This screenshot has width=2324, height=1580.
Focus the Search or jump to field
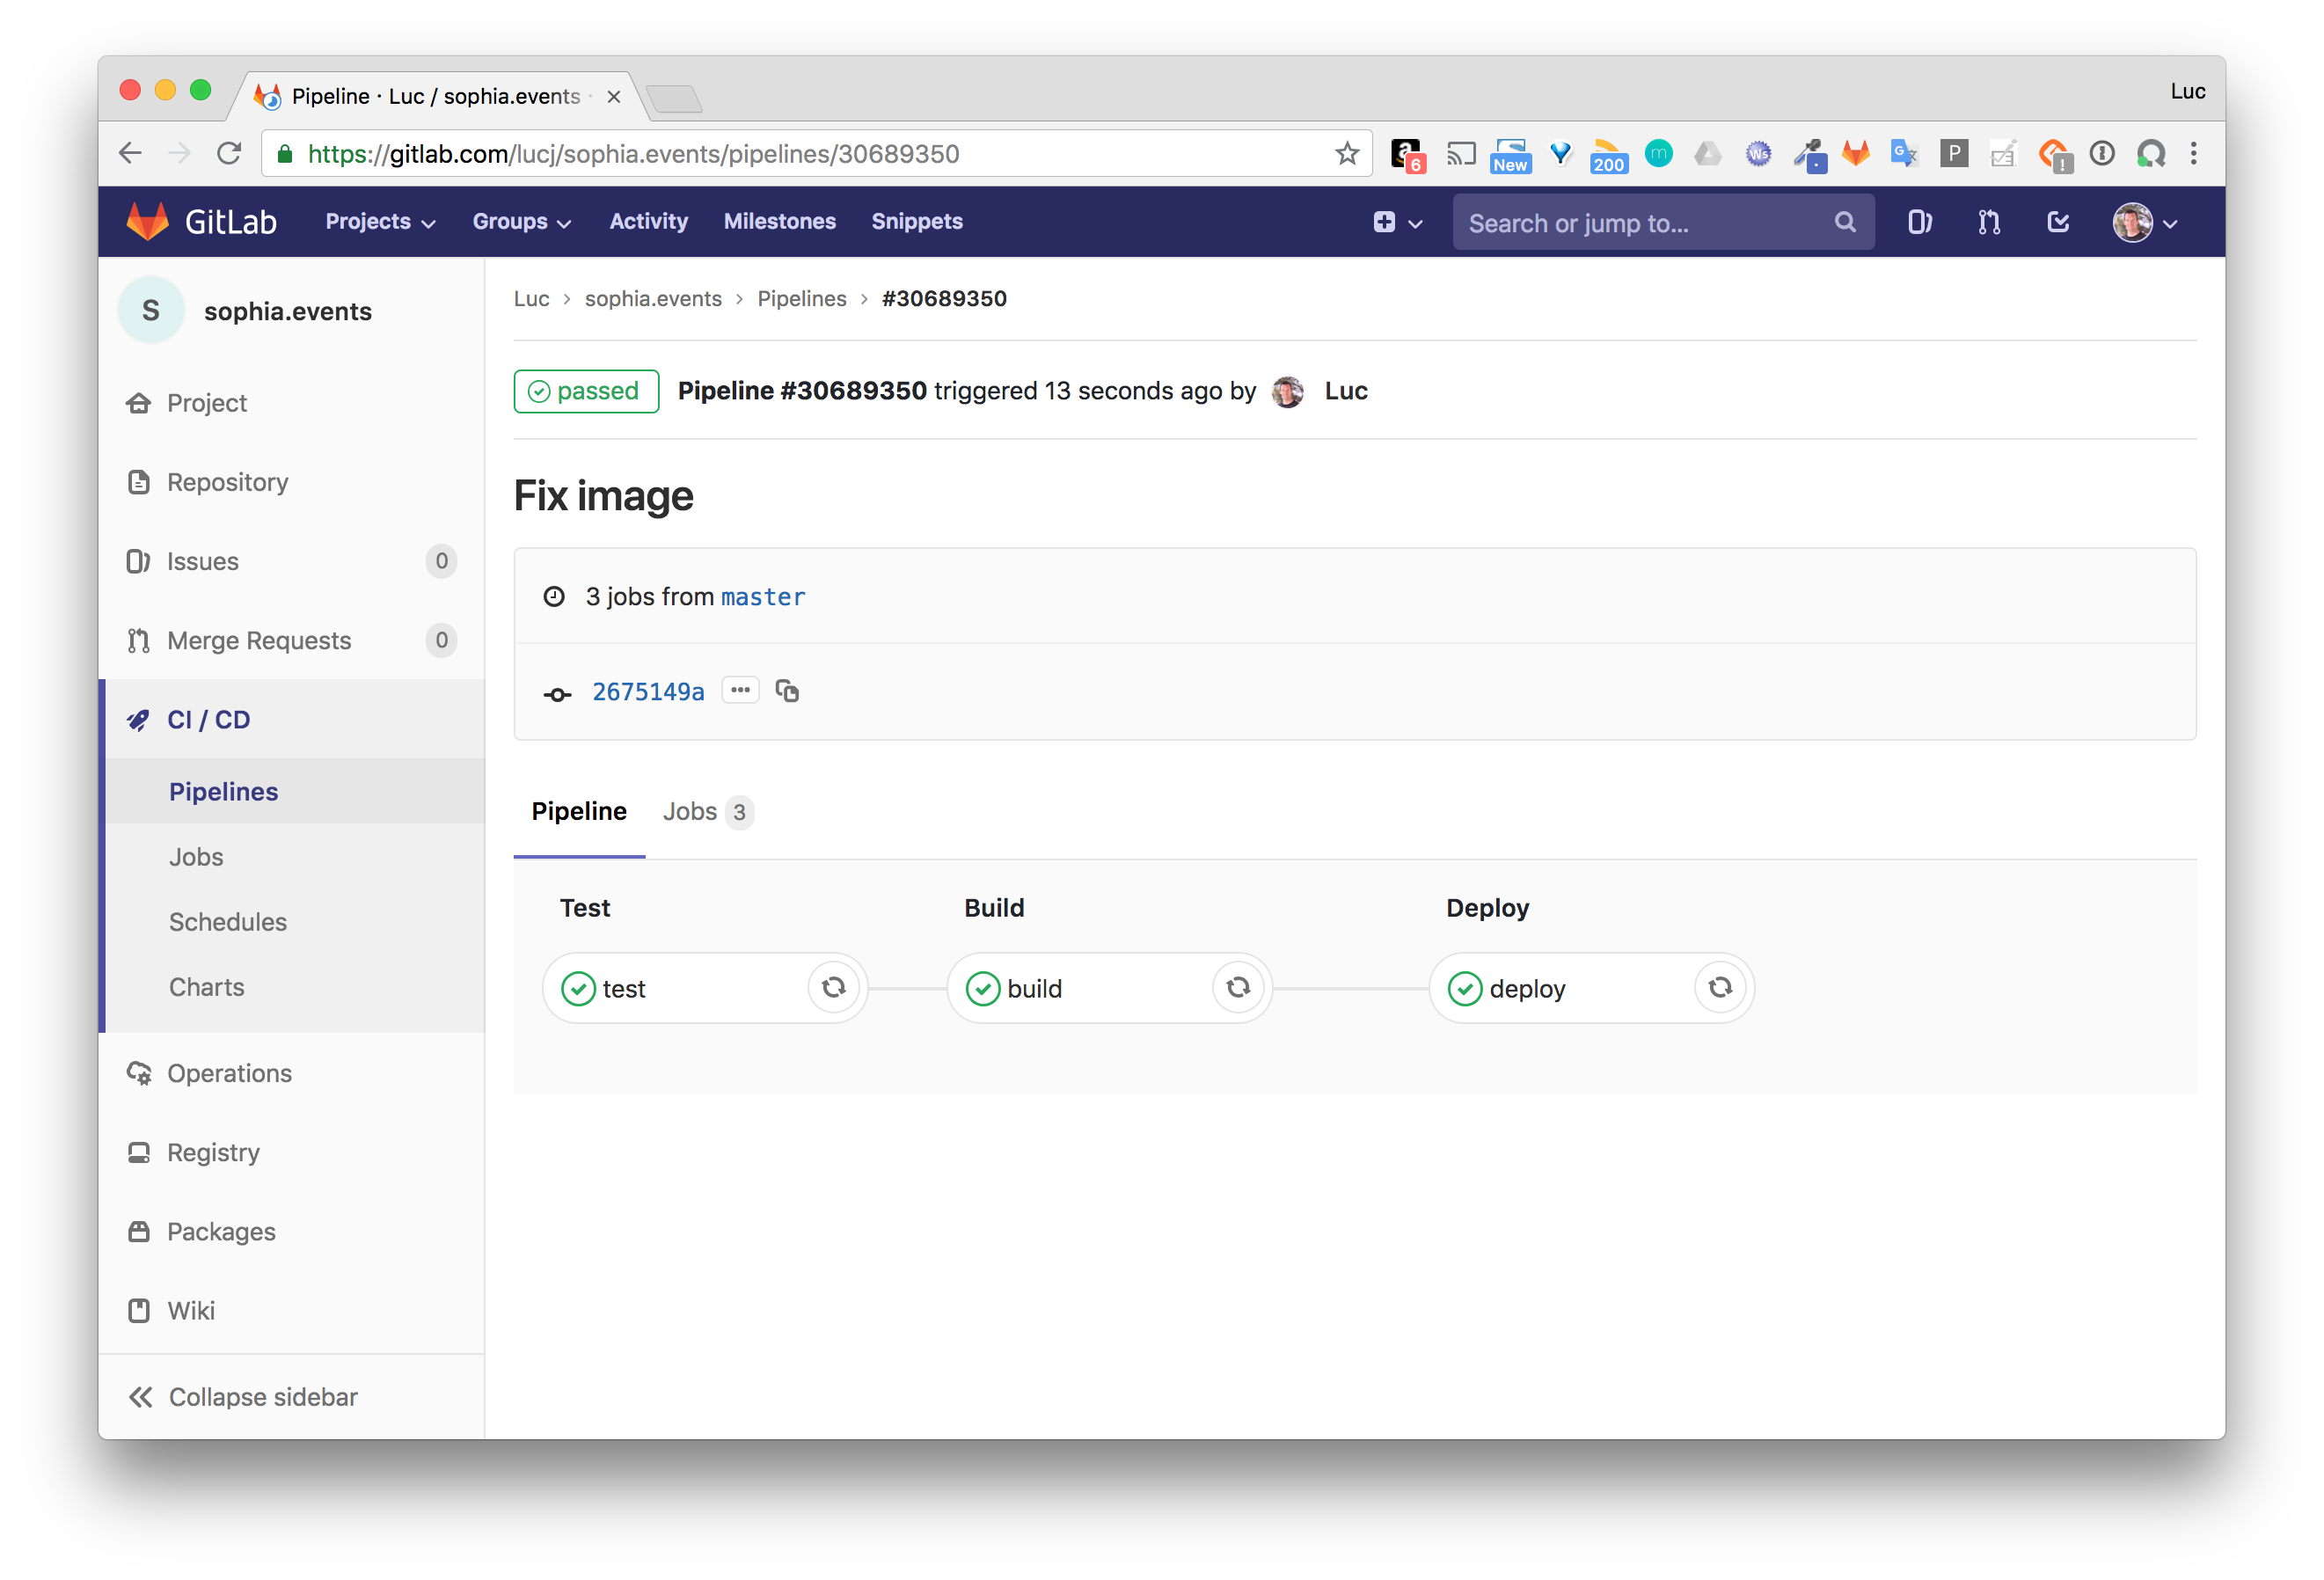[x=1647, y=223]
